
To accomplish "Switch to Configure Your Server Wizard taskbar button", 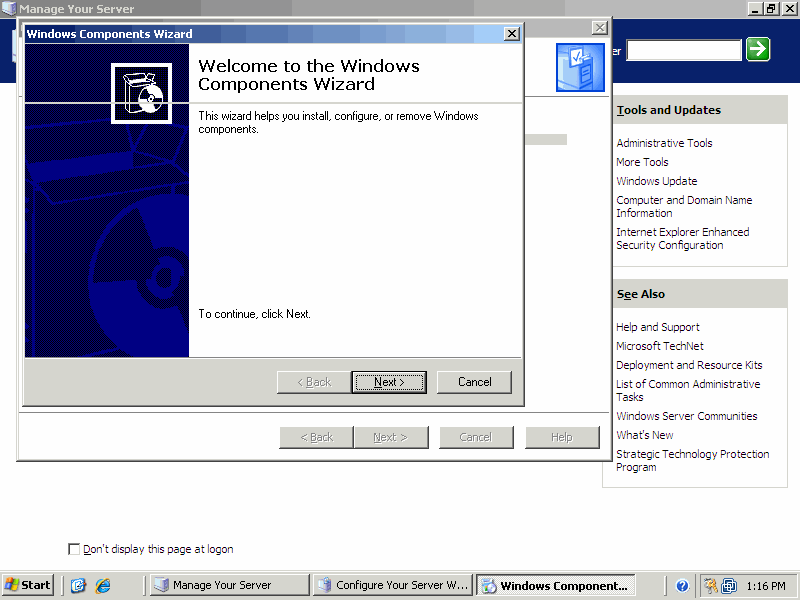I will [392, 585].
